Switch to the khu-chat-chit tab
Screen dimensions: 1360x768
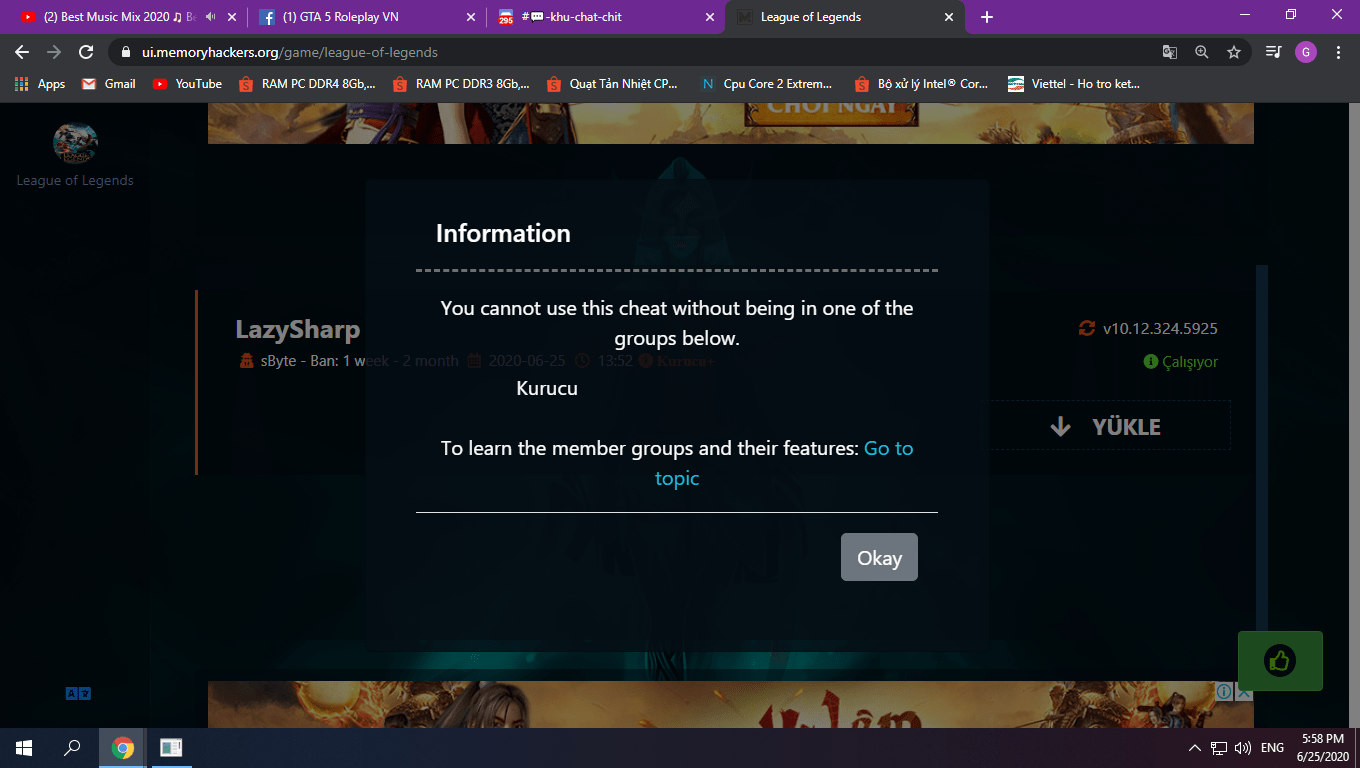point(605,17)
